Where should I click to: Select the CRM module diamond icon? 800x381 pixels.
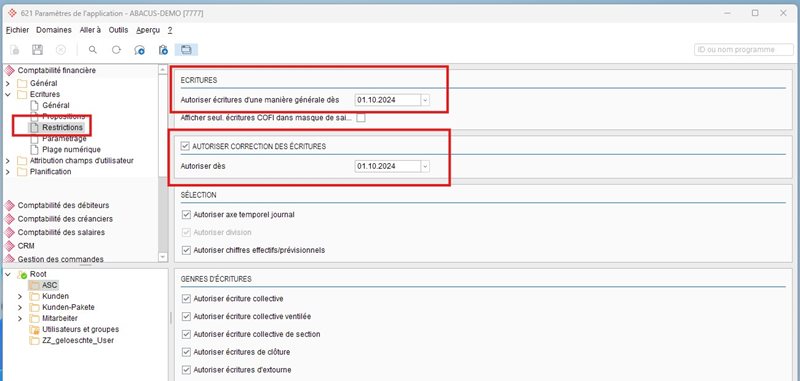click(x=9, y=246)
